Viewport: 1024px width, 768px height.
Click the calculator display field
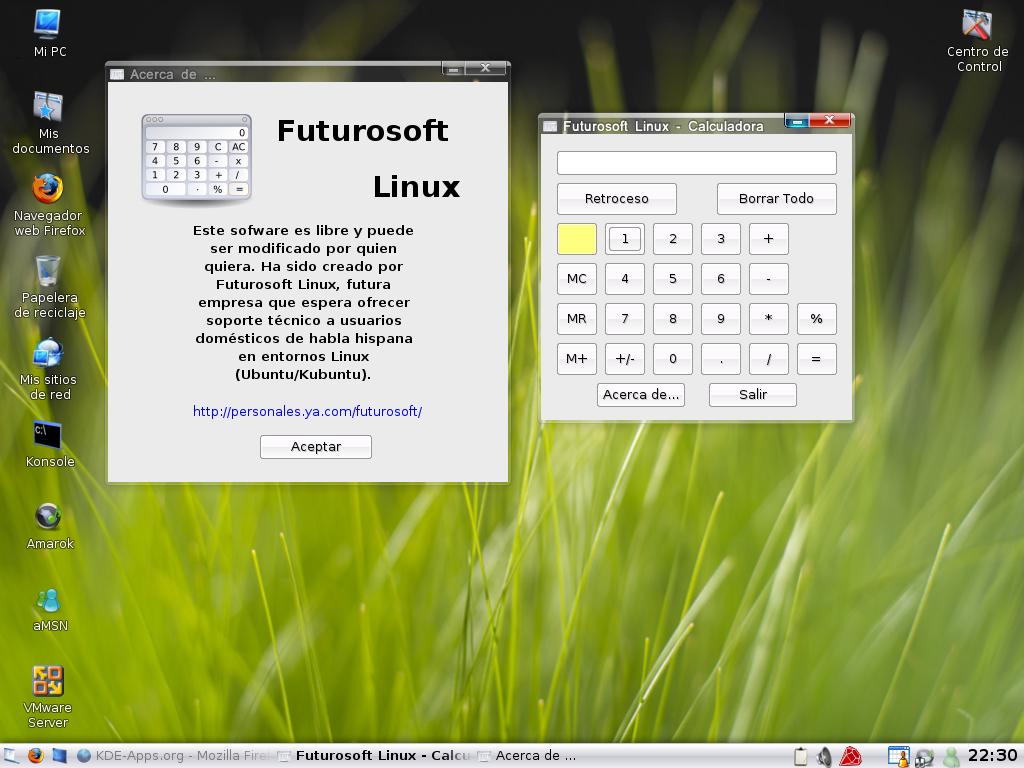pos(697,163)
